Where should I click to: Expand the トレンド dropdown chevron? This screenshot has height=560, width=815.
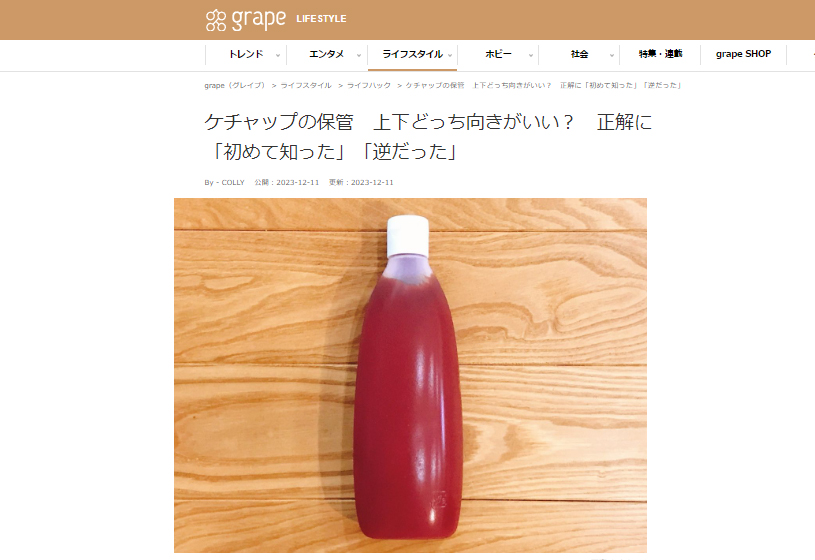point(278,56)
